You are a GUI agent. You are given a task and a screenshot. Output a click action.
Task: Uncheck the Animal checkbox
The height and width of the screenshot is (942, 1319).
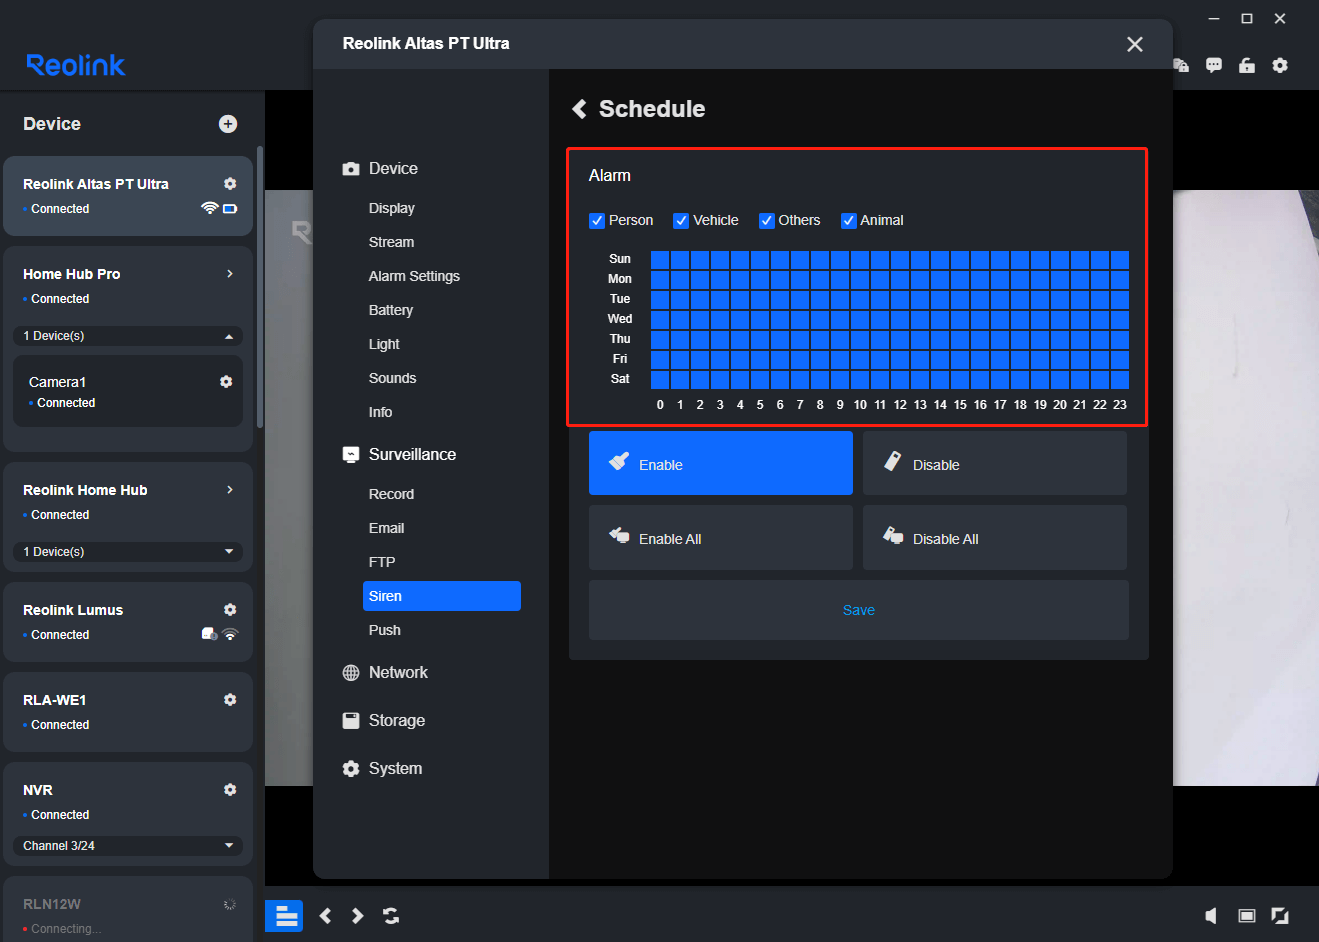tap(849, 221)
